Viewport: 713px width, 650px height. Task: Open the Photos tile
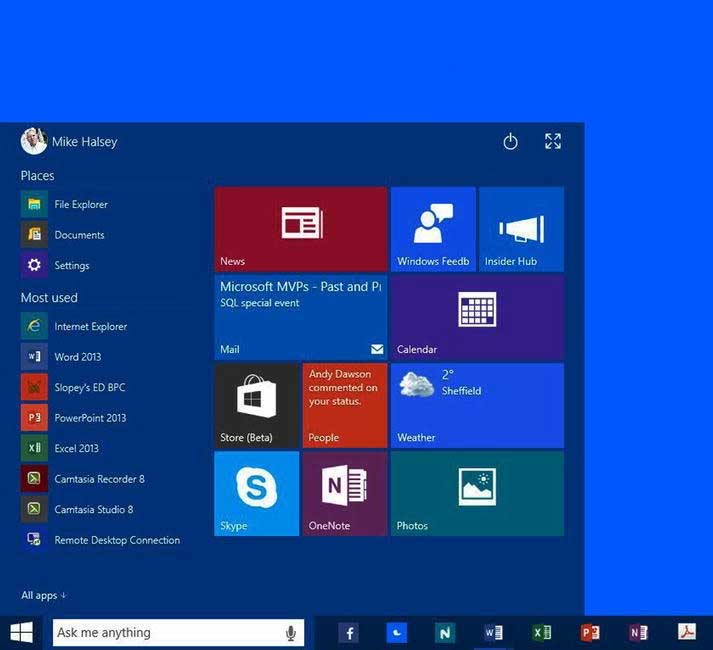(x=476, y=493)
